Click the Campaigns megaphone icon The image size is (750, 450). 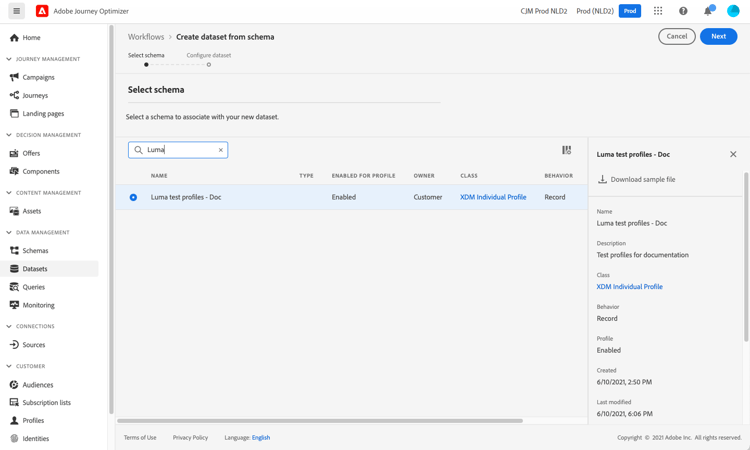14,77
